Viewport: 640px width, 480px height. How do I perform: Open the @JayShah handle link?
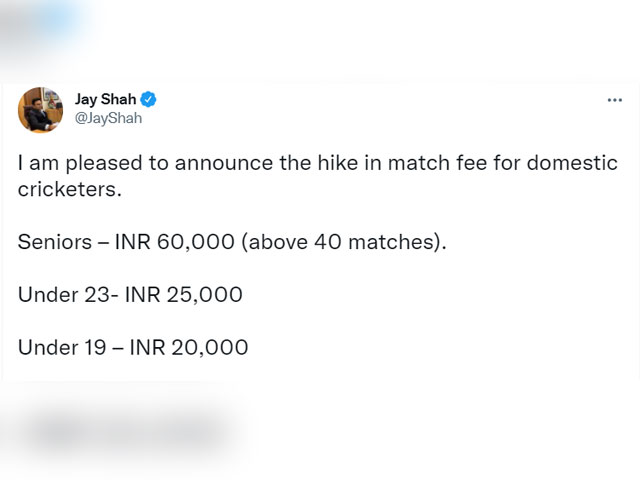click(109, 118)
